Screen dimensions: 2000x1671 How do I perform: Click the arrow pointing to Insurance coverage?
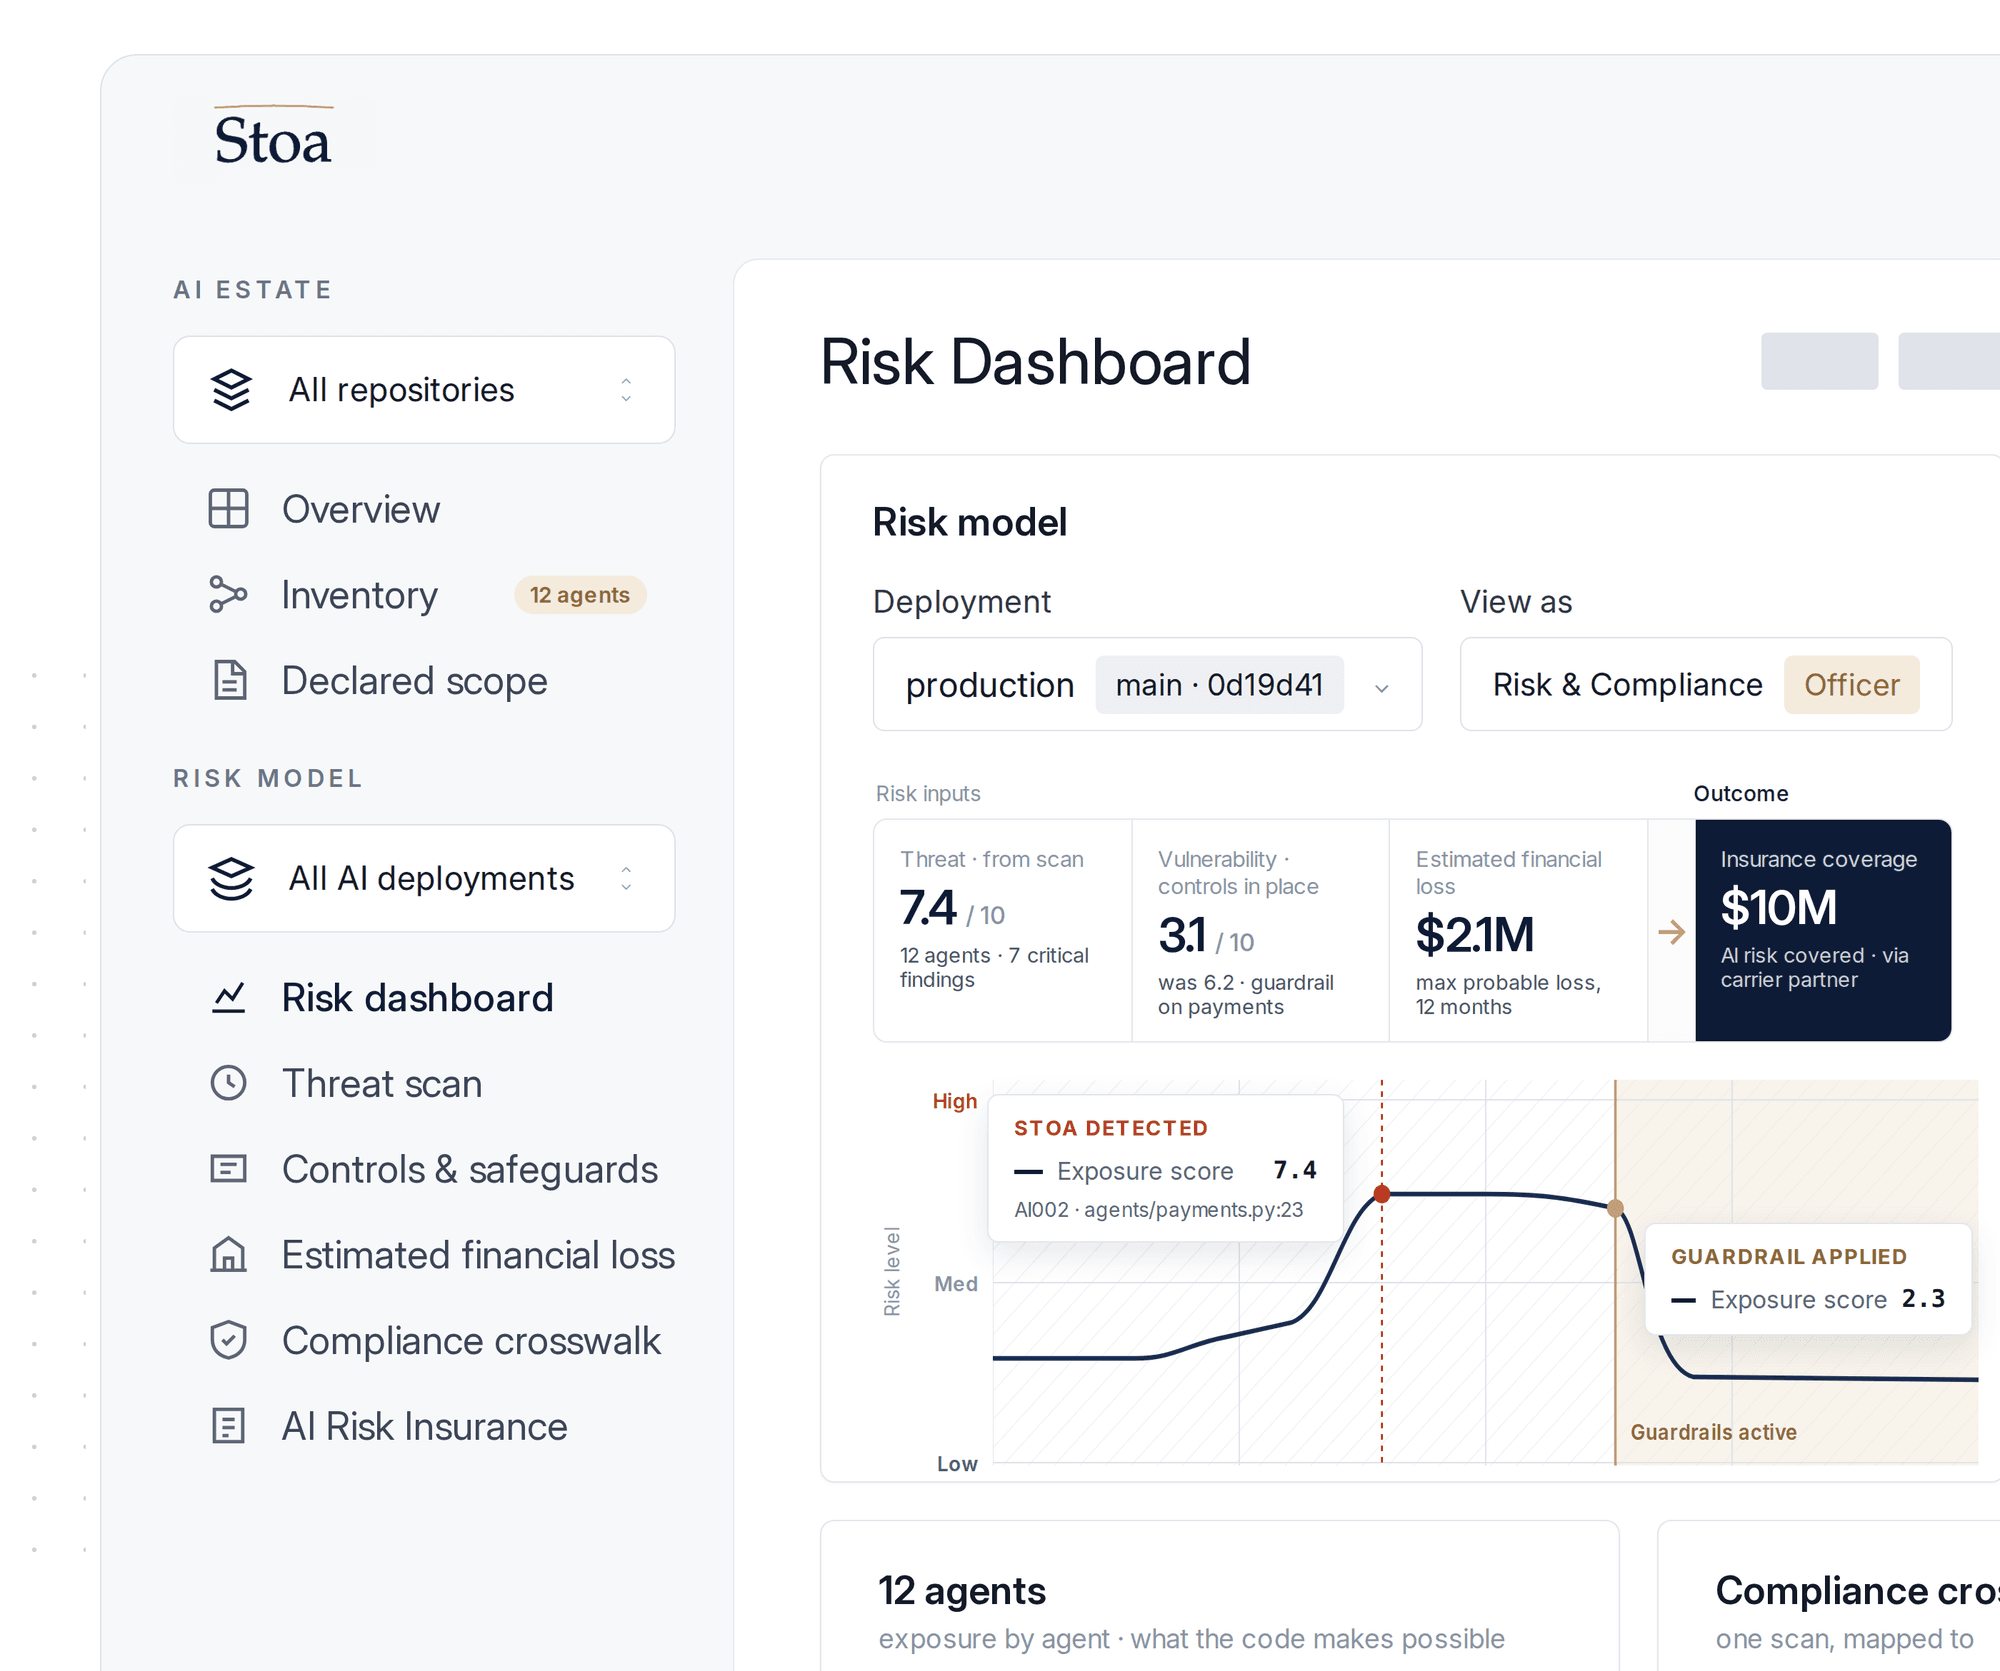(1671, 932)
